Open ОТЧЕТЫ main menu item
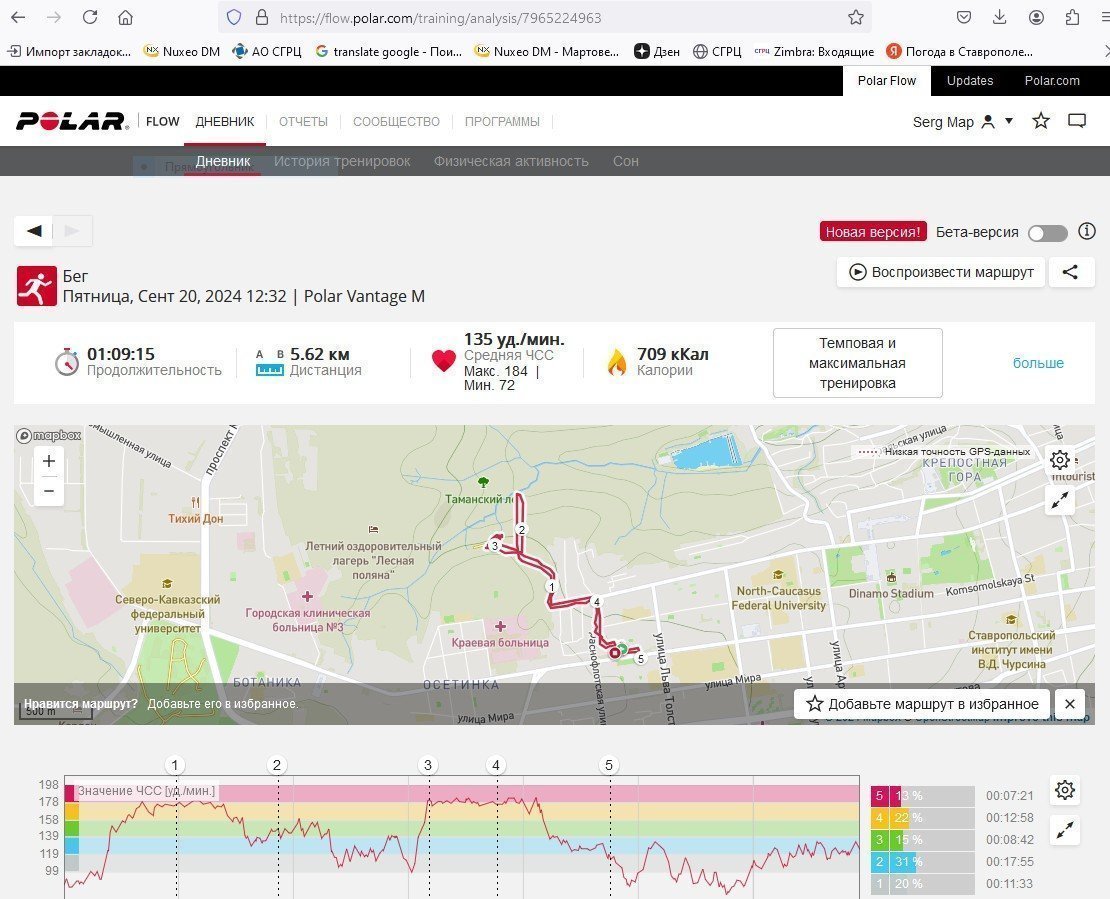The height and width of the screenshot is (899, 1110). tap(303, 122)
